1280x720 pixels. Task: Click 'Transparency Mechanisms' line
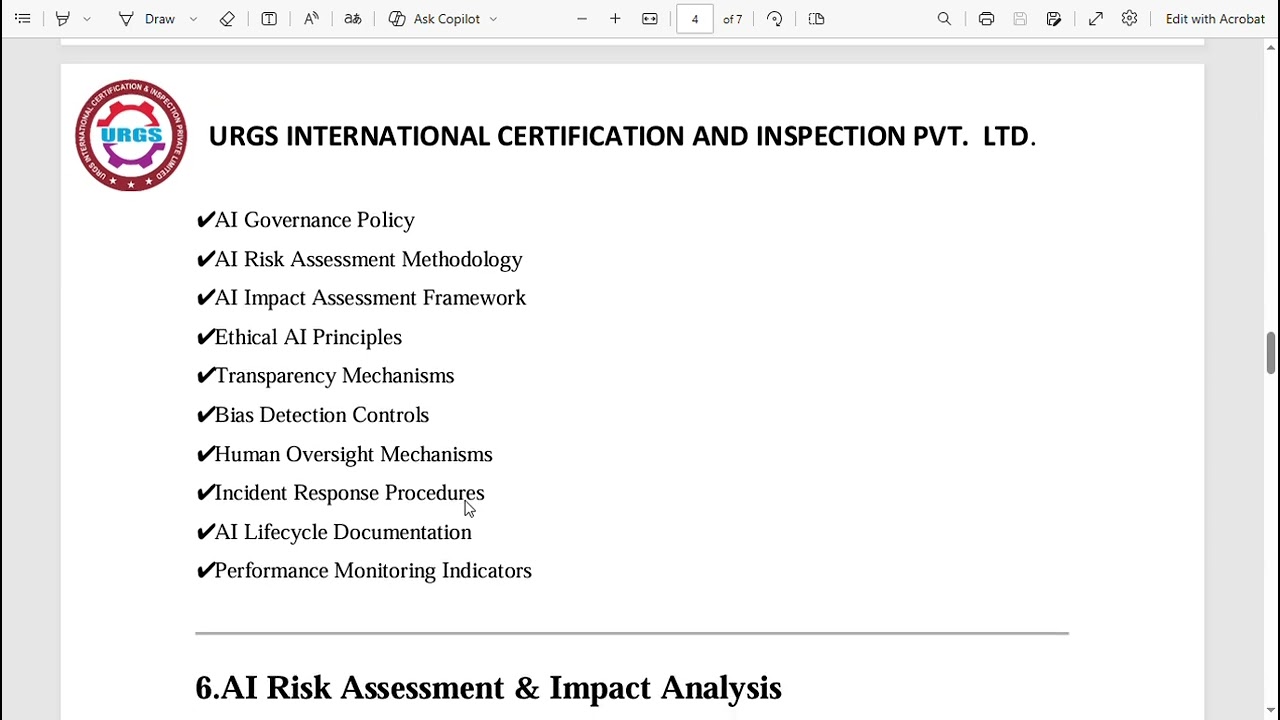[x=325, y=376]
